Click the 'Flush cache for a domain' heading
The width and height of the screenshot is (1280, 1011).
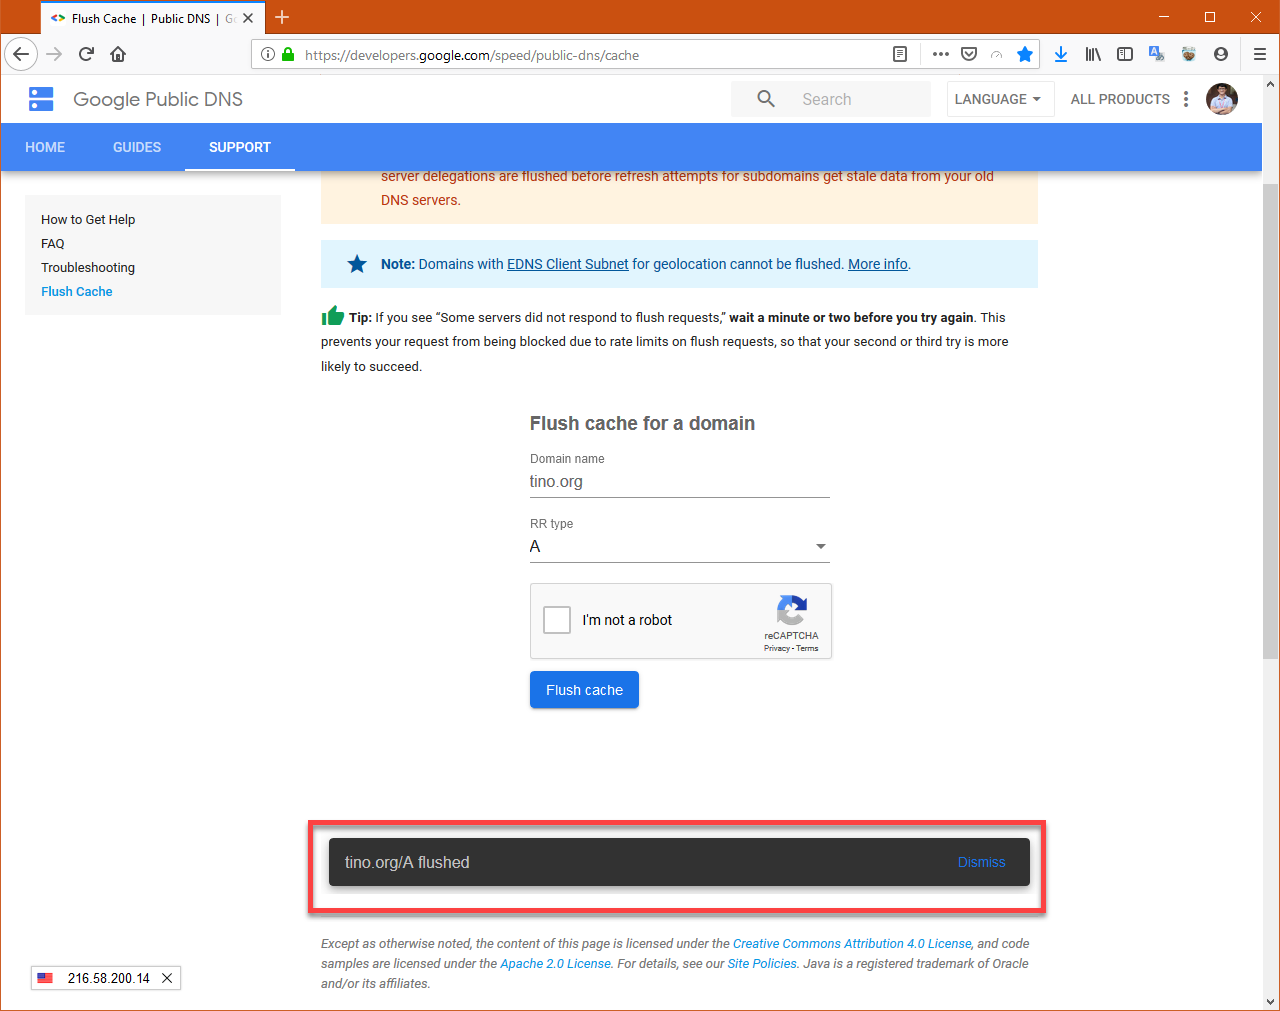pyautogui.click(x=642, y=423)
